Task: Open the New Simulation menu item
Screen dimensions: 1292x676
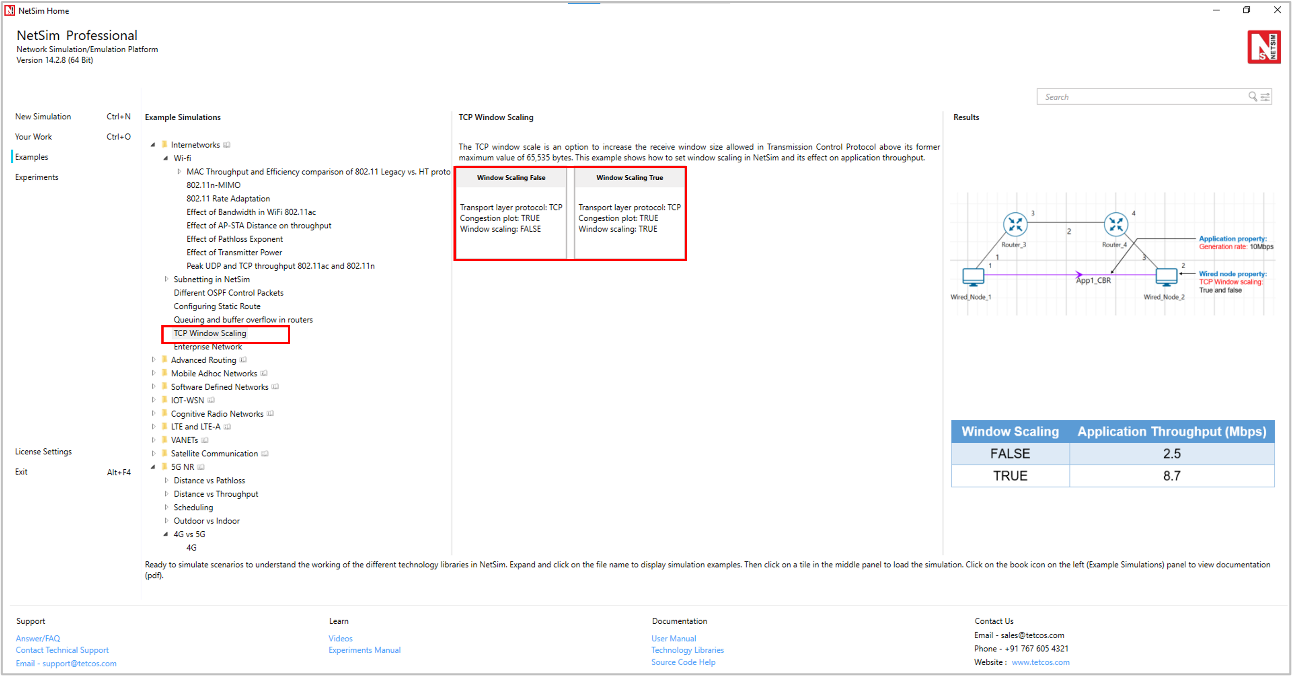Action: click(x=43, y=117)
